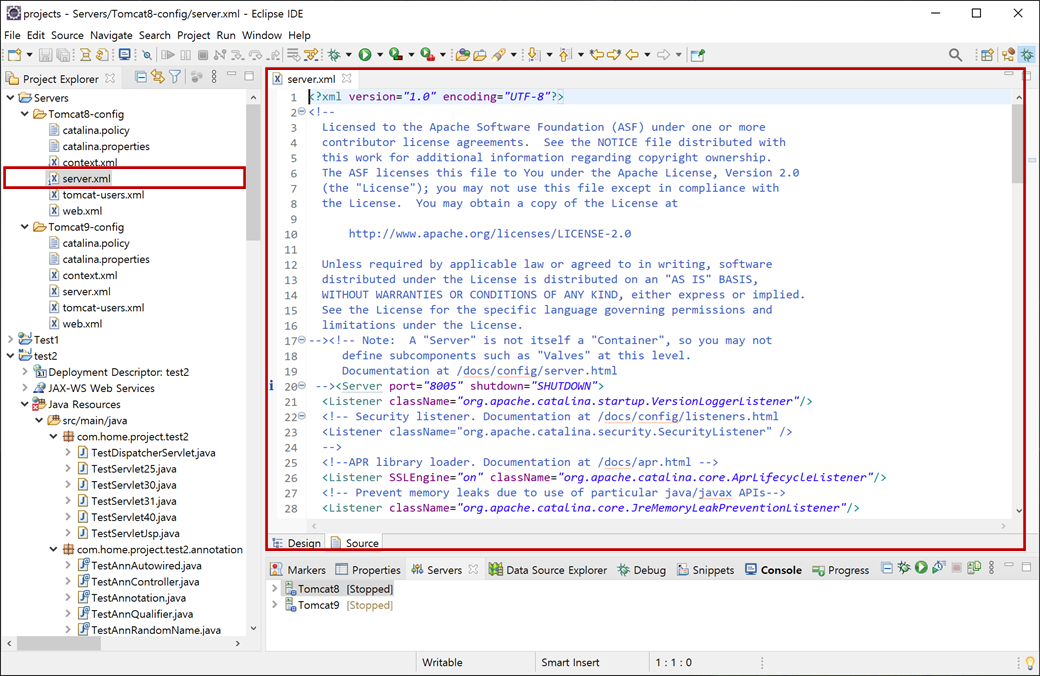Click the Save All toolbar icon
The height and width of the screenshot is (676, 1040).
tap(63, 55)
